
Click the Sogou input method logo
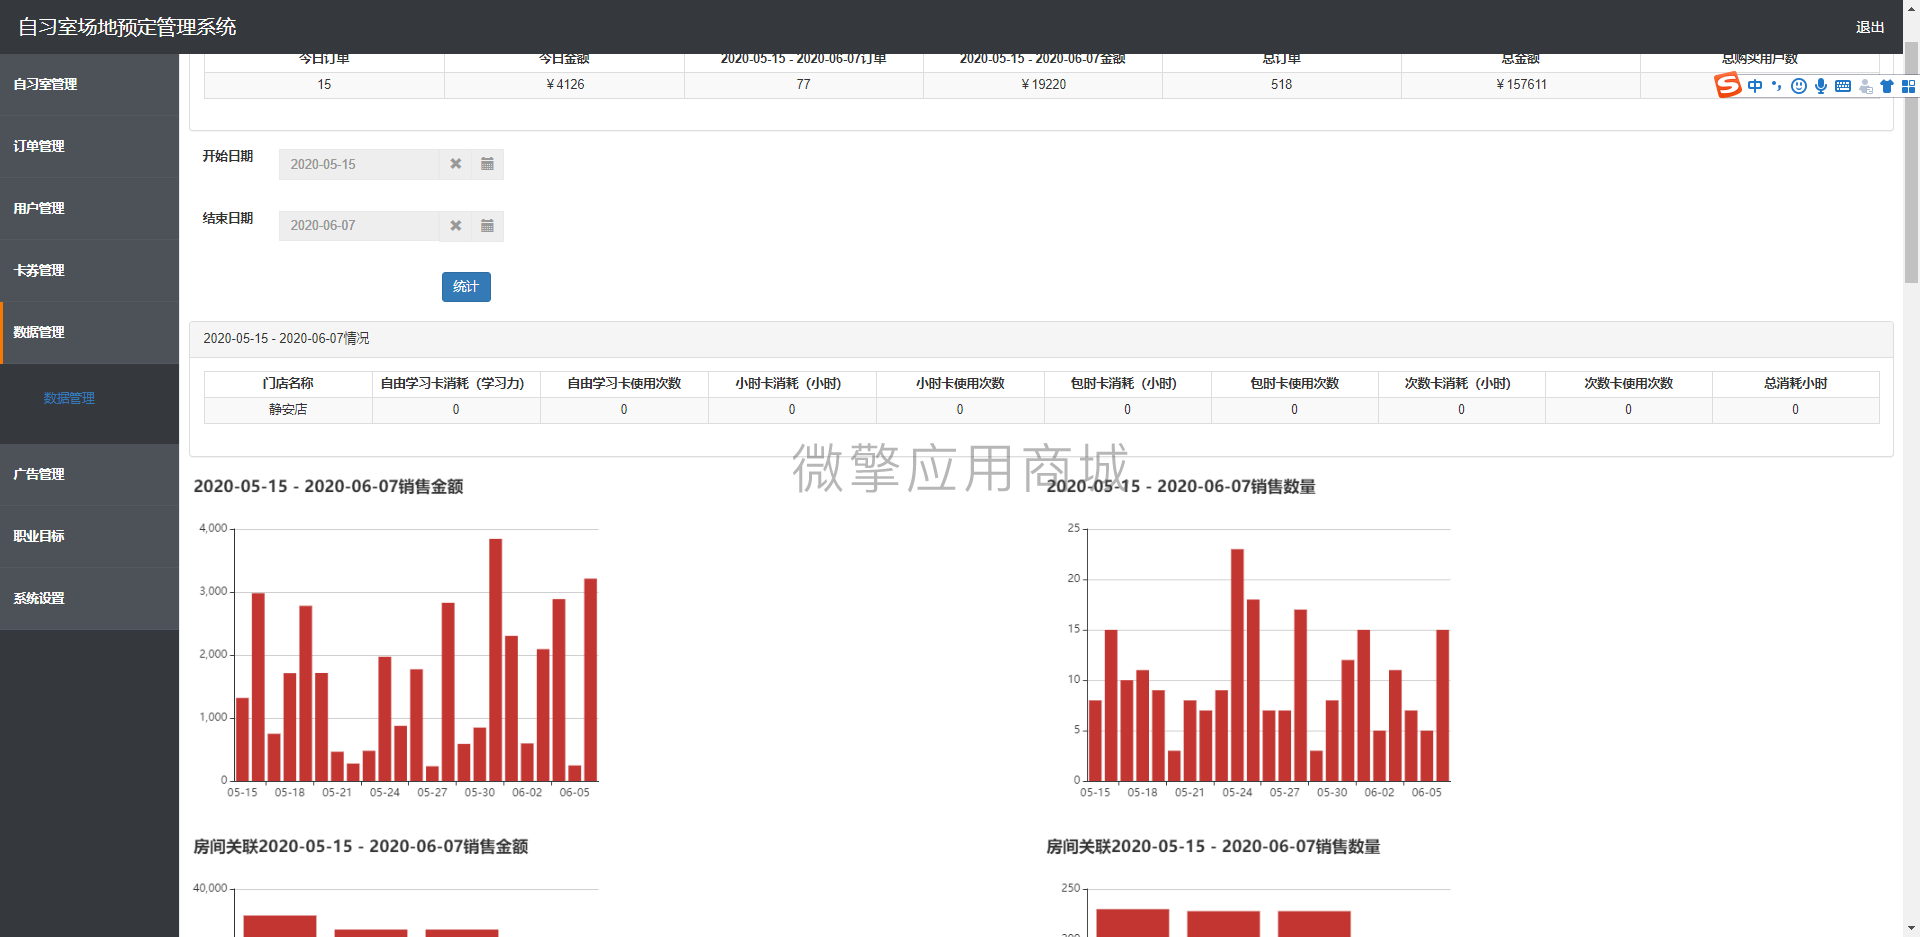pyautogui.click(x=1727, y=86)
